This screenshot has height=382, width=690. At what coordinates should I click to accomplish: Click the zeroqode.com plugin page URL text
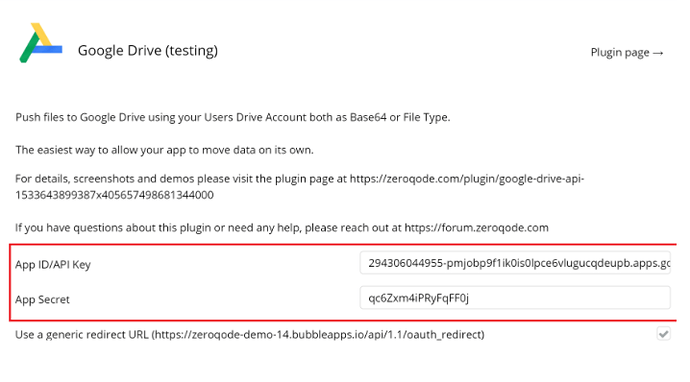point(467,179)
